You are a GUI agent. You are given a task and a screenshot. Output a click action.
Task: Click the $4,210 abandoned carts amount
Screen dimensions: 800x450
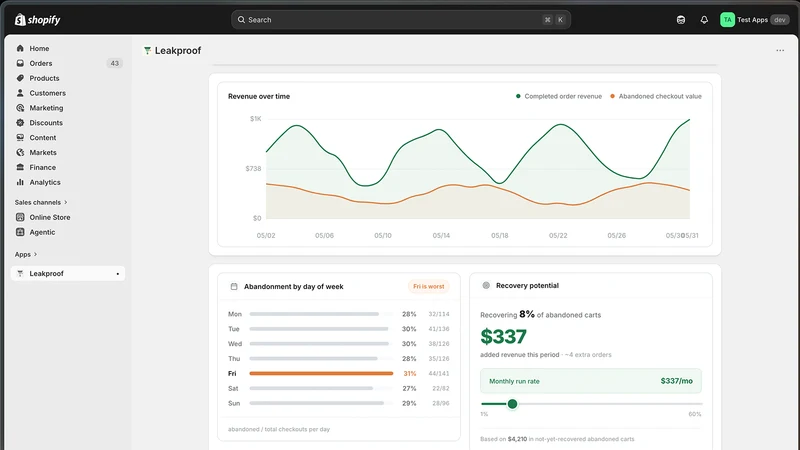(517, 439)
